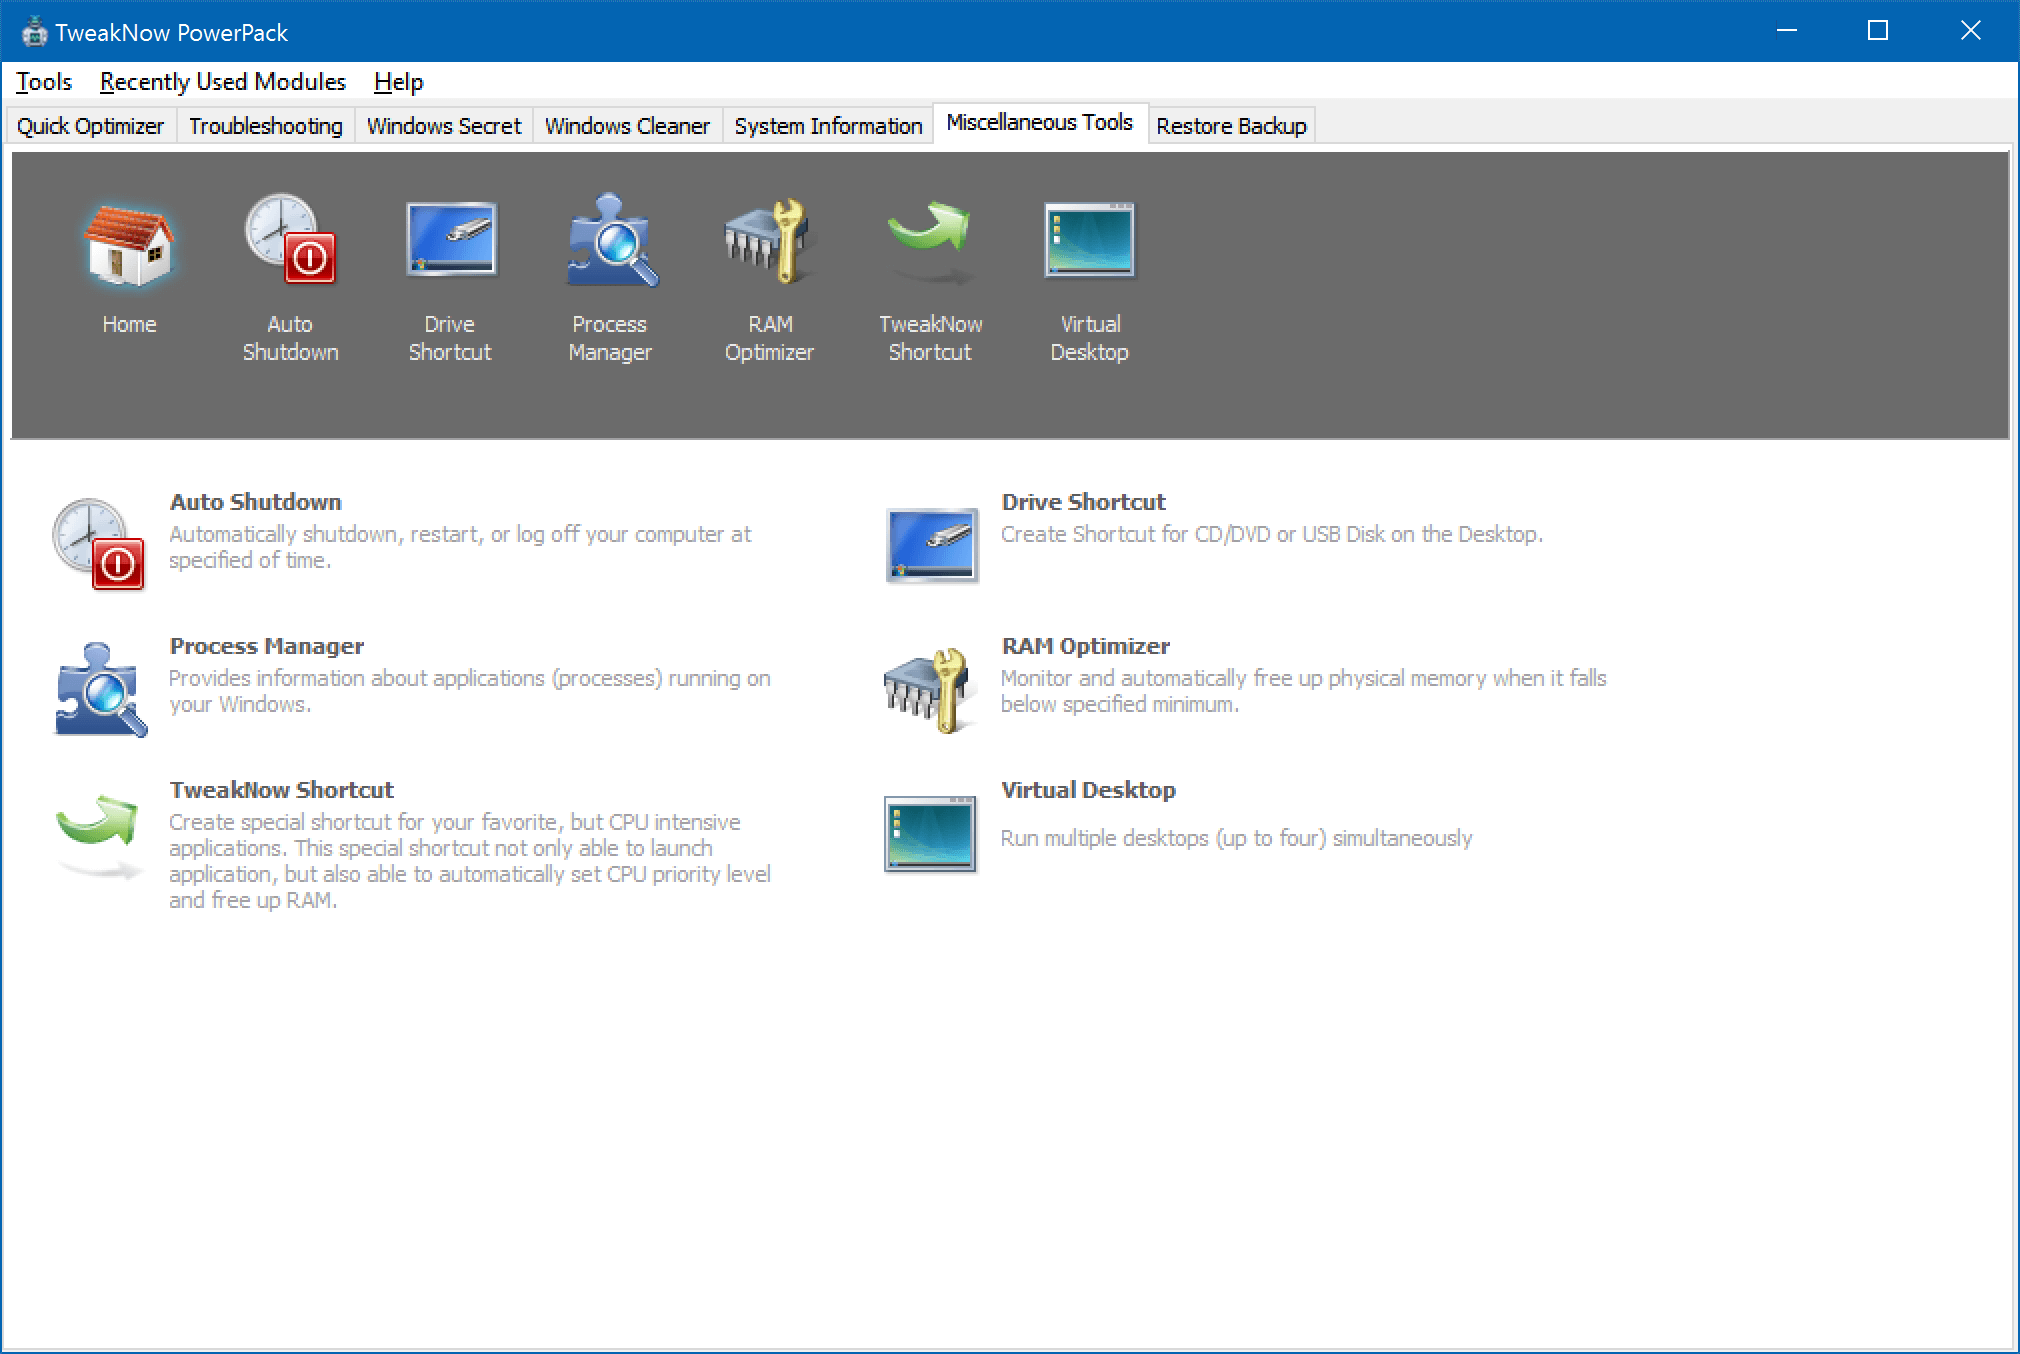
Task: Click the Home house icon
Action: tap(129, 246)
